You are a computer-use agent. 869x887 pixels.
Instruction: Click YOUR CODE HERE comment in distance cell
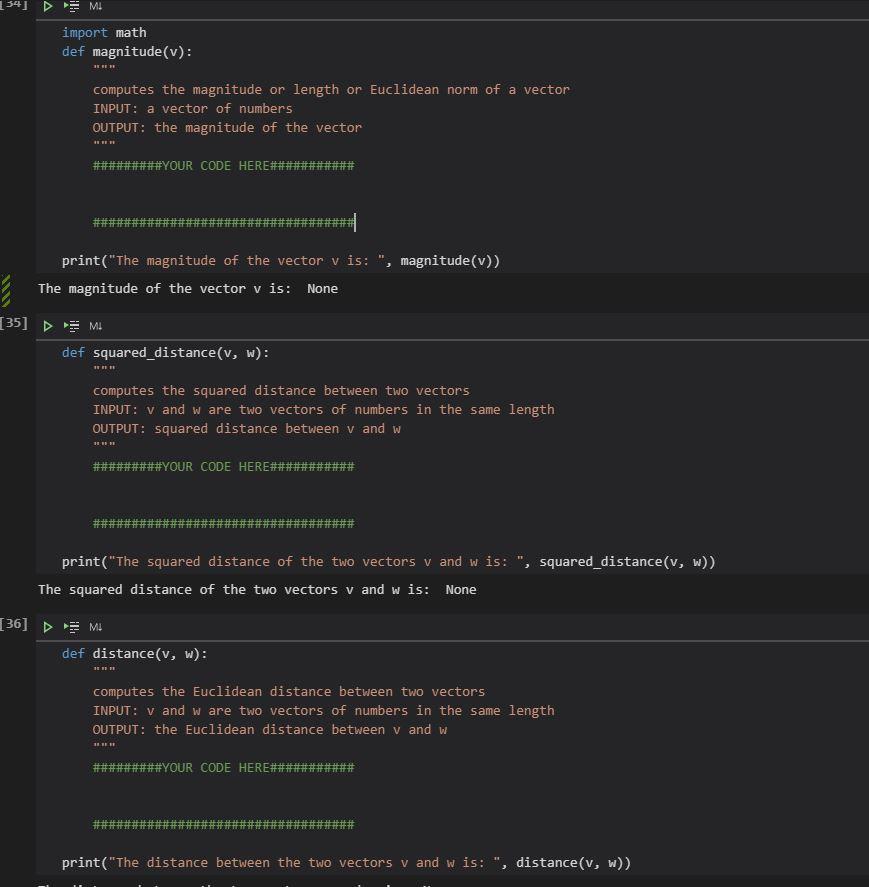point(223,768)
